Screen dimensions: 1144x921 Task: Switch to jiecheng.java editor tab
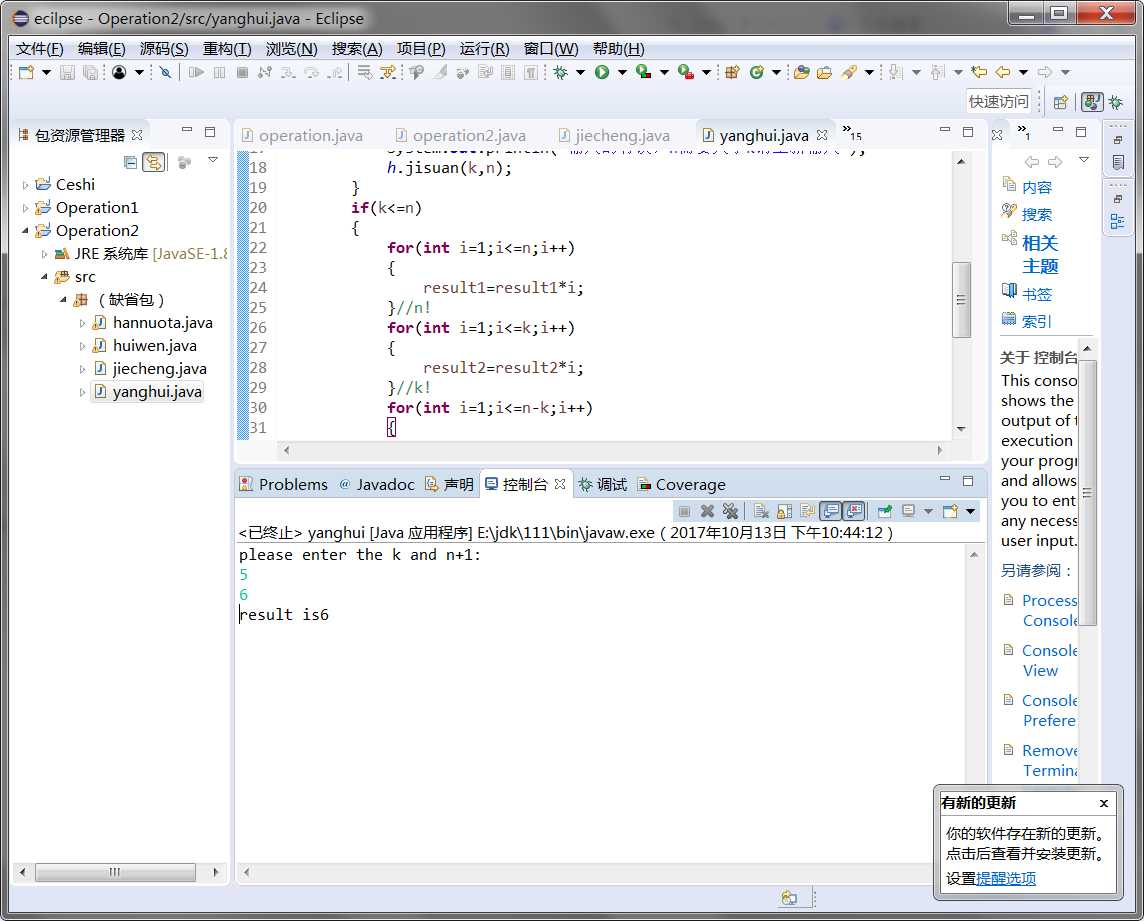(x=614, y=136)
